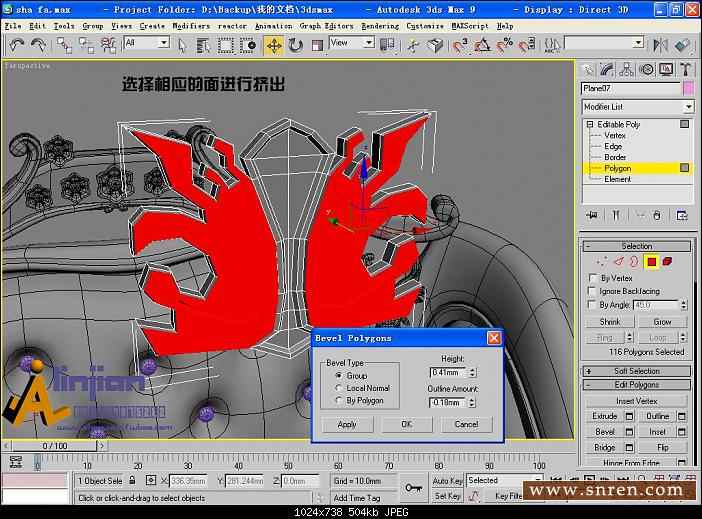Screen dimensions: 702x519
Task: Open the Modifier List dropdown
Action: [x=688, y=107]
